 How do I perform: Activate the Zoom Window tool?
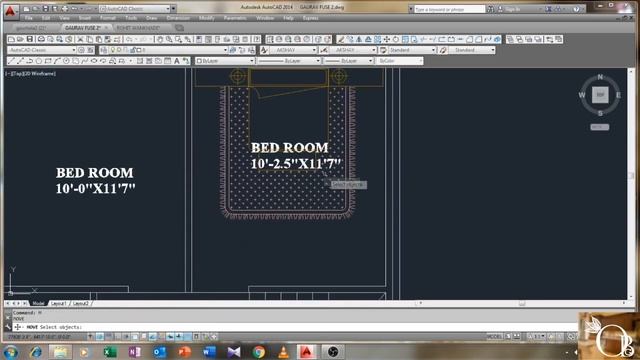tap(178, 39)
